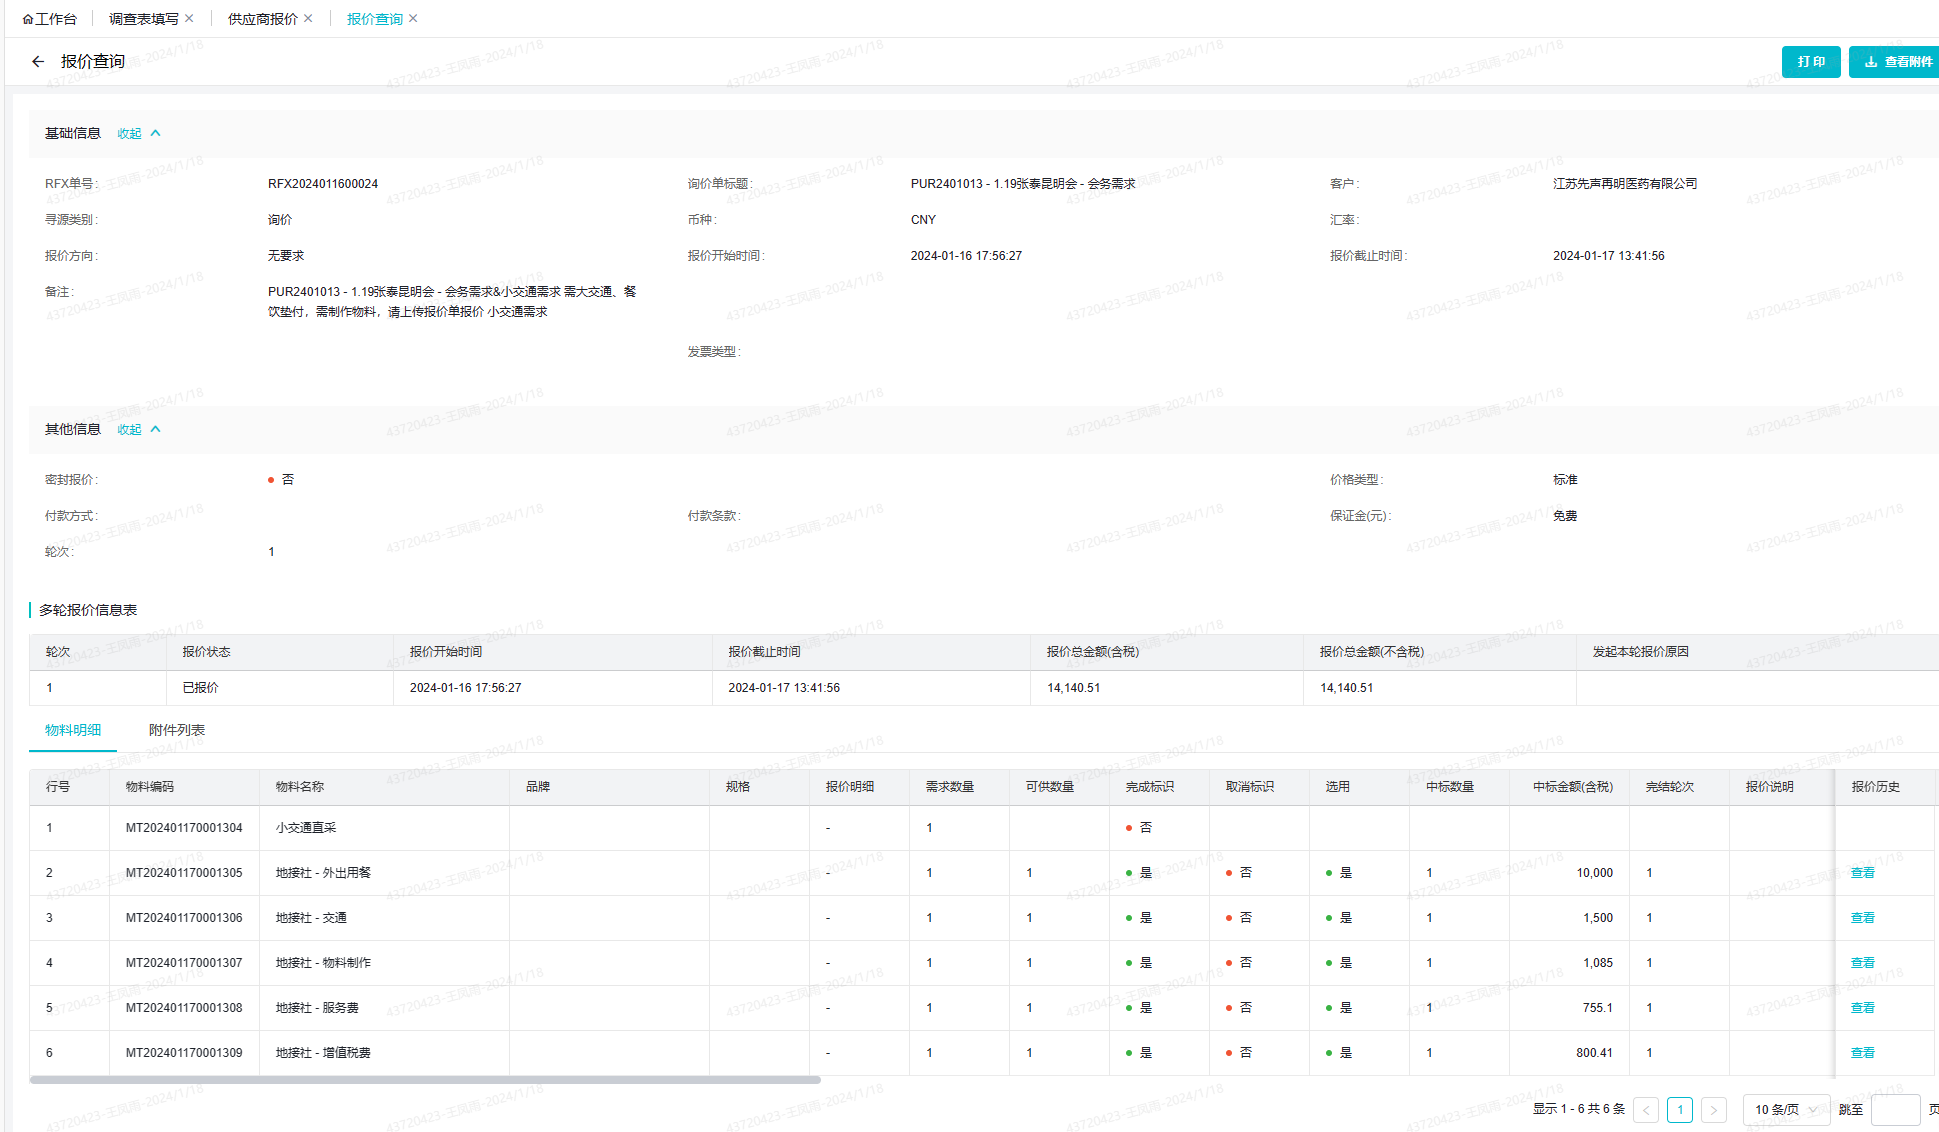Click the 查看附件 download button

point(1897,62)
